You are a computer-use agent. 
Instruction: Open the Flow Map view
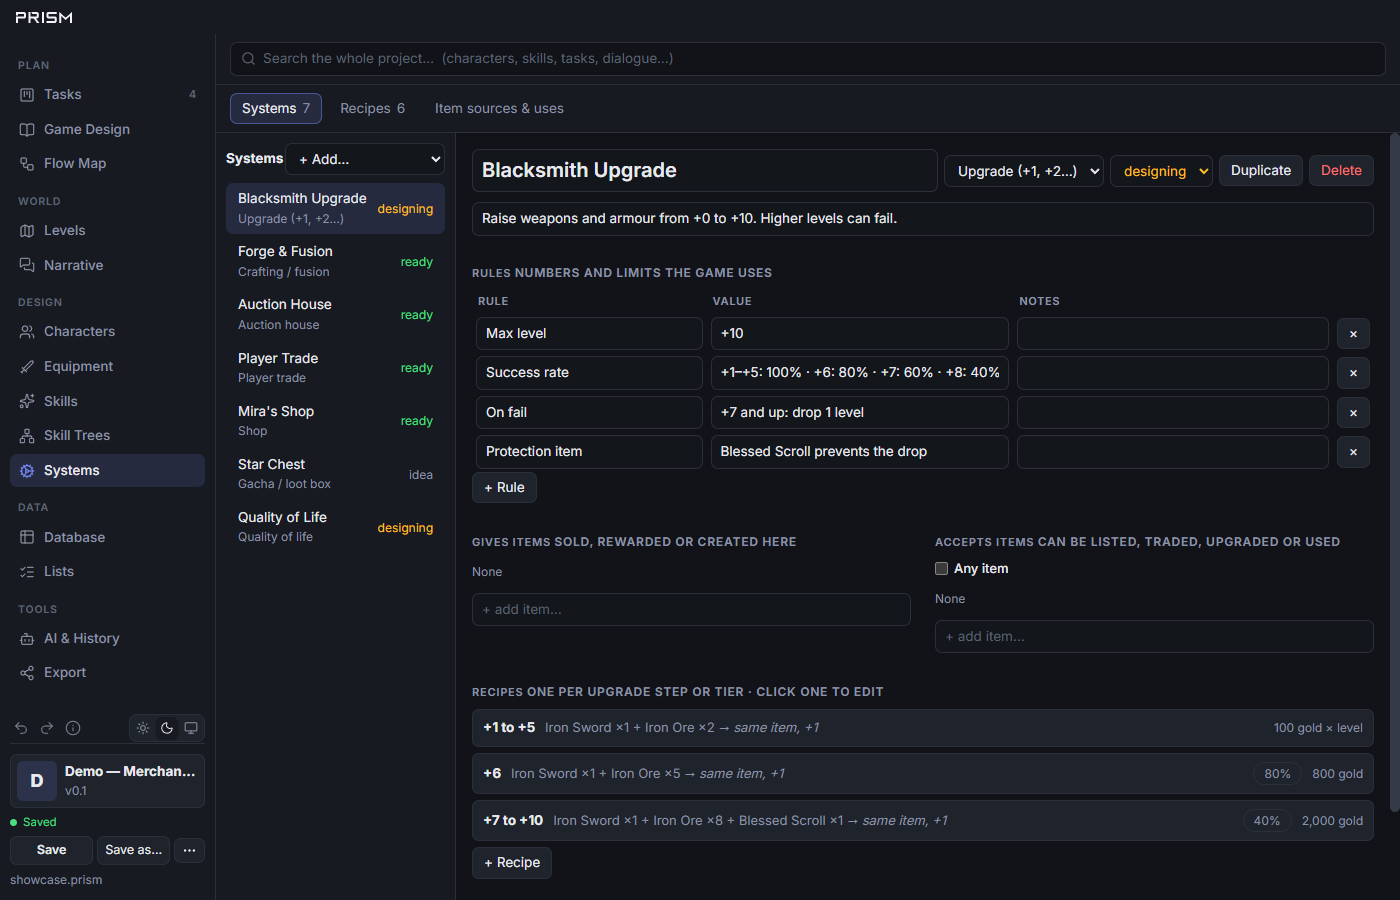click(107, 163)
